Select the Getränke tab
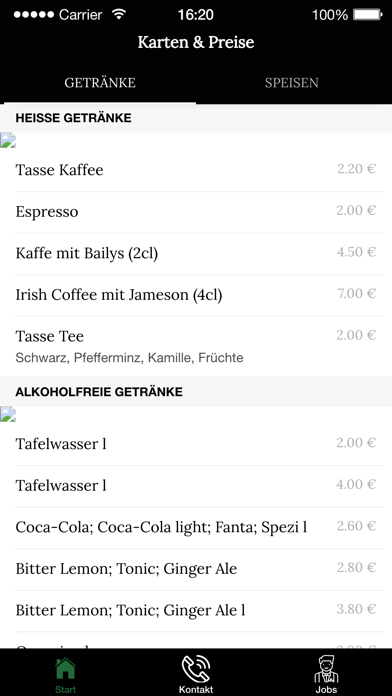Screen dimensions: 392x696 pyautogui.click(x=100, y=83)
